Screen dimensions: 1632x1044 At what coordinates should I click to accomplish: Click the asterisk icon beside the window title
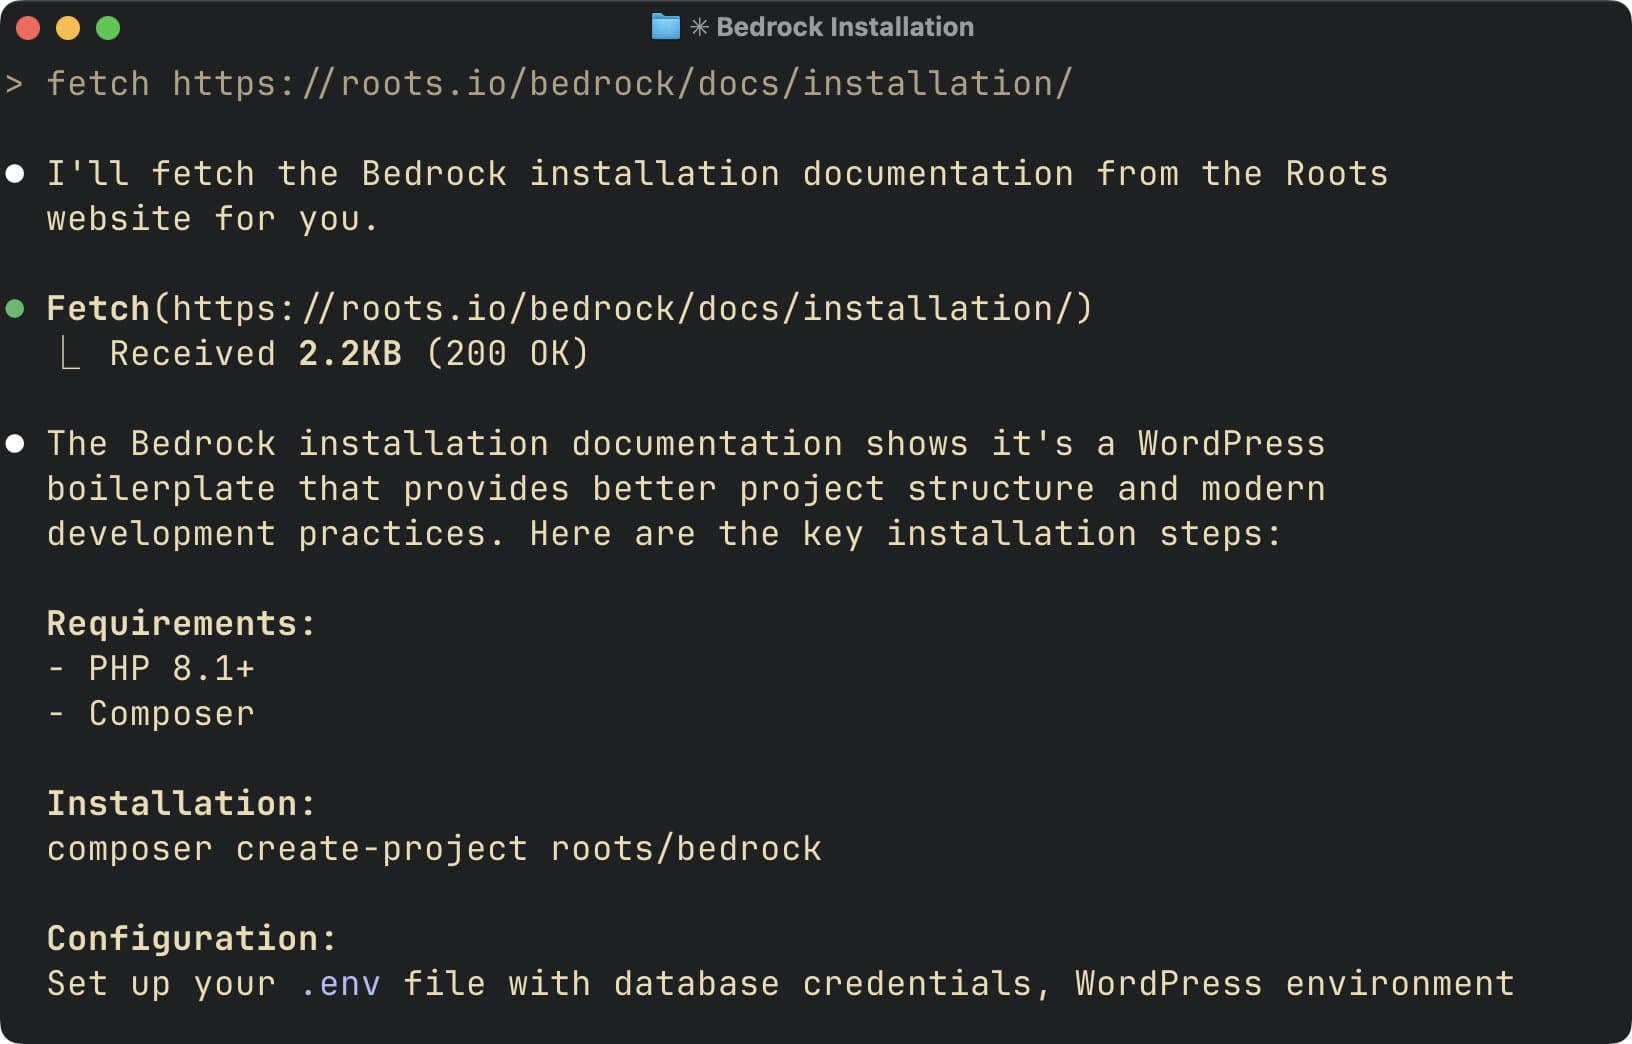(x=699, y=27)
